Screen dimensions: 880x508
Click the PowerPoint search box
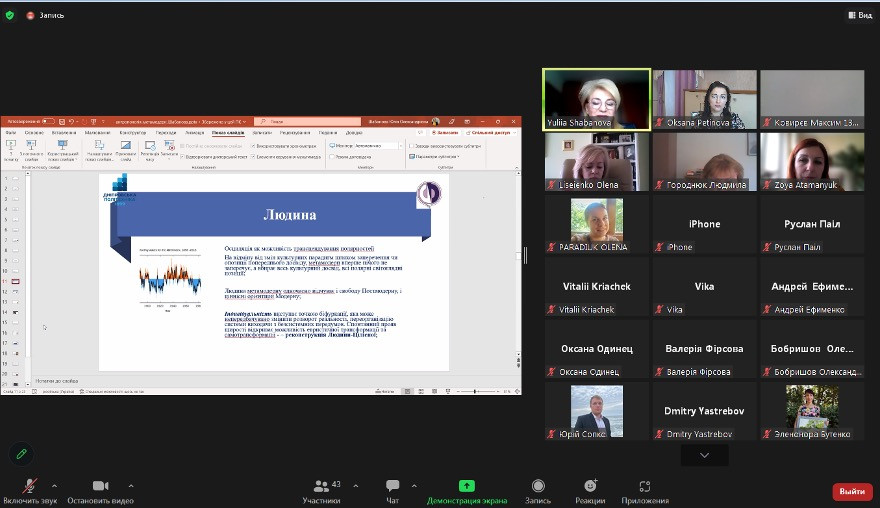click(x=308, y=121)
